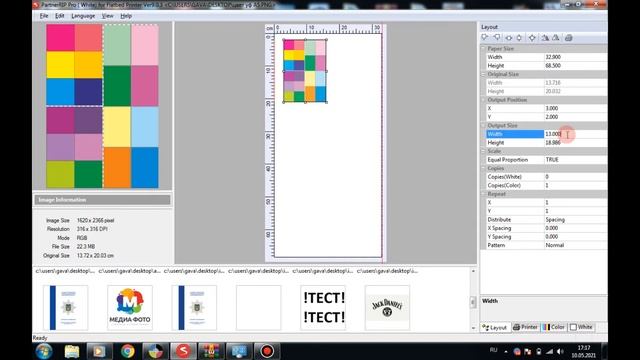Collapse the Output Position section
Viewport: 640px width, 360px height.
pyautogui.click(x=484, y=100)
